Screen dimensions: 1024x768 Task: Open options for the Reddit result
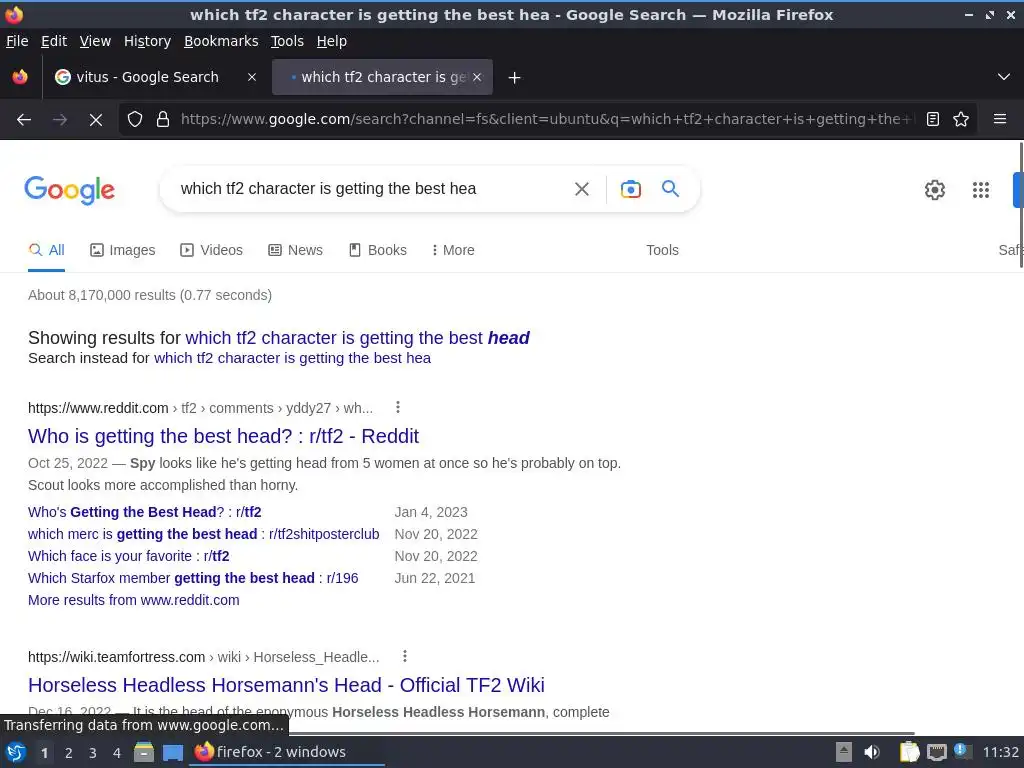click(x=398, y=408)
